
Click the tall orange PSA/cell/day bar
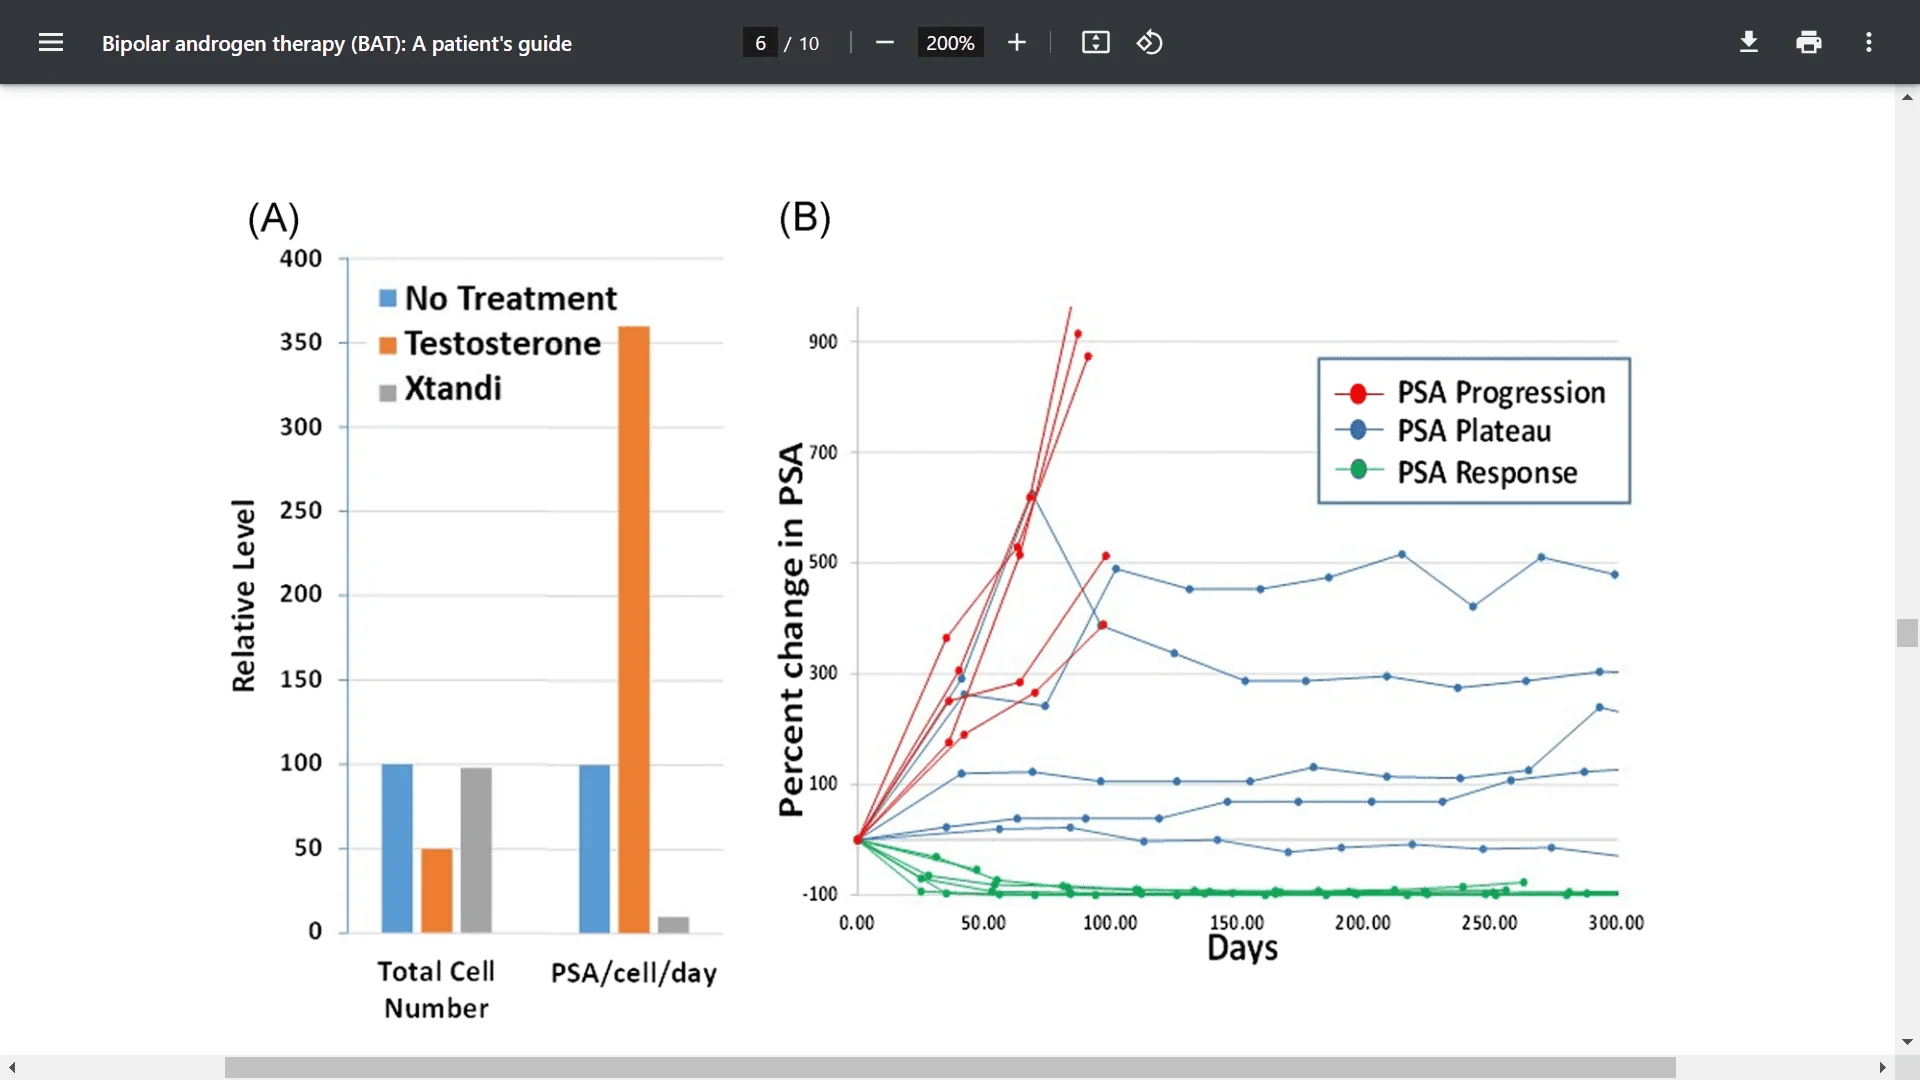634,629
